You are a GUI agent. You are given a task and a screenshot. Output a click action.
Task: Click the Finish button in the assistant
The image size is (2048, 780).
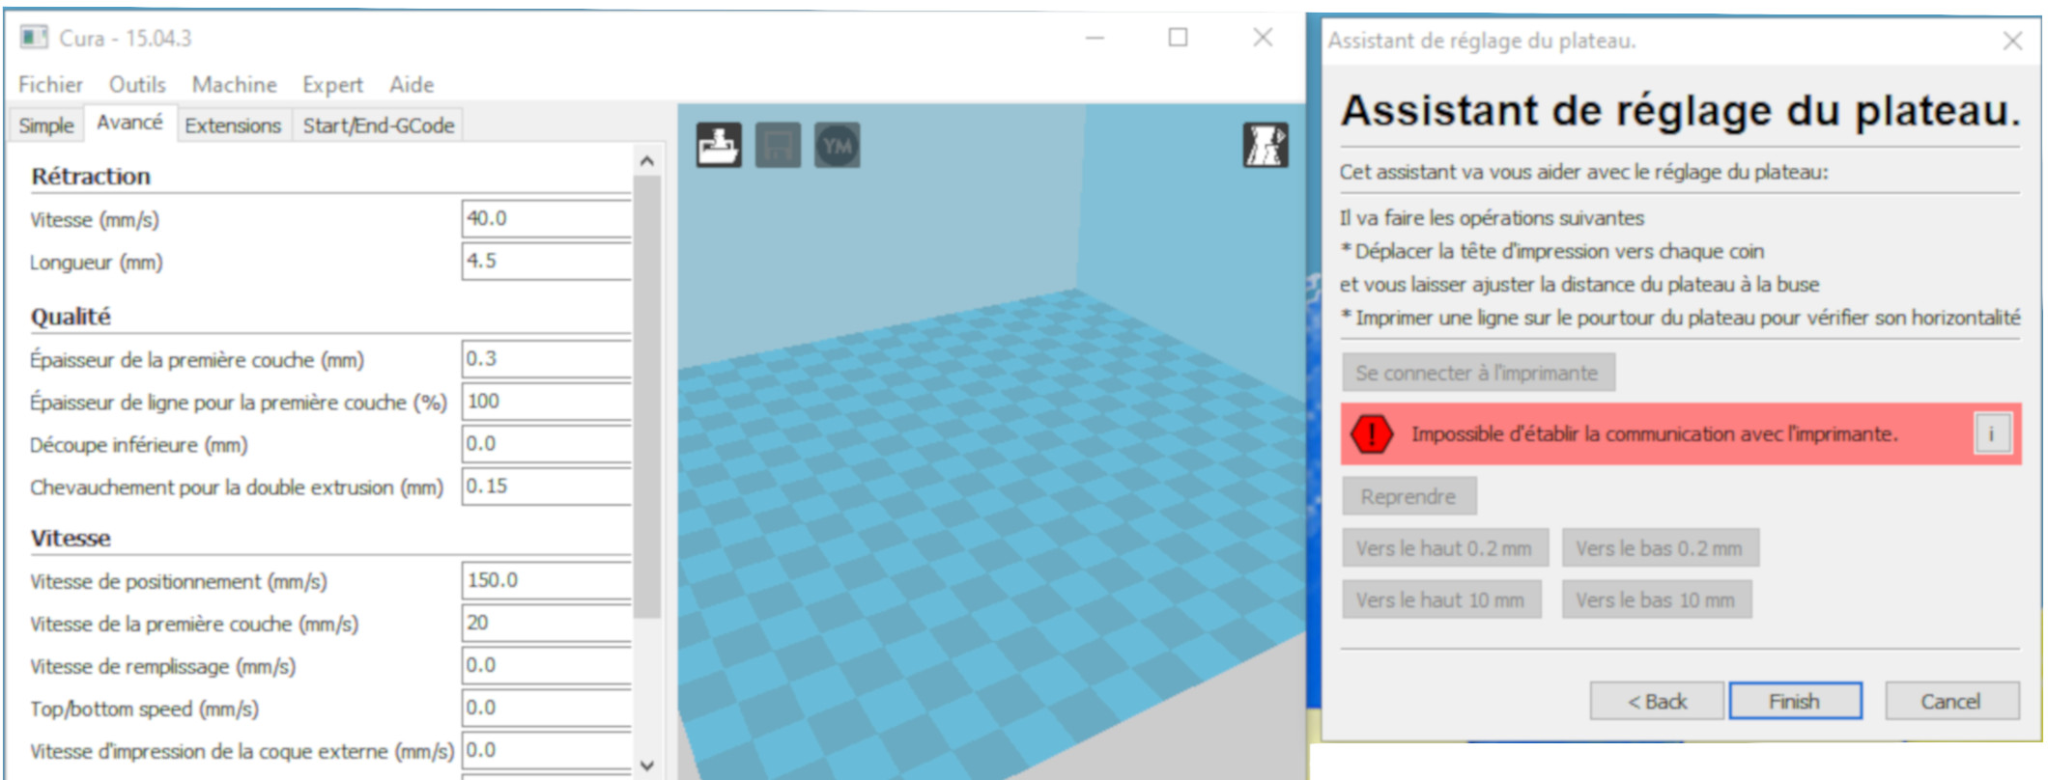coord(1795,701)
